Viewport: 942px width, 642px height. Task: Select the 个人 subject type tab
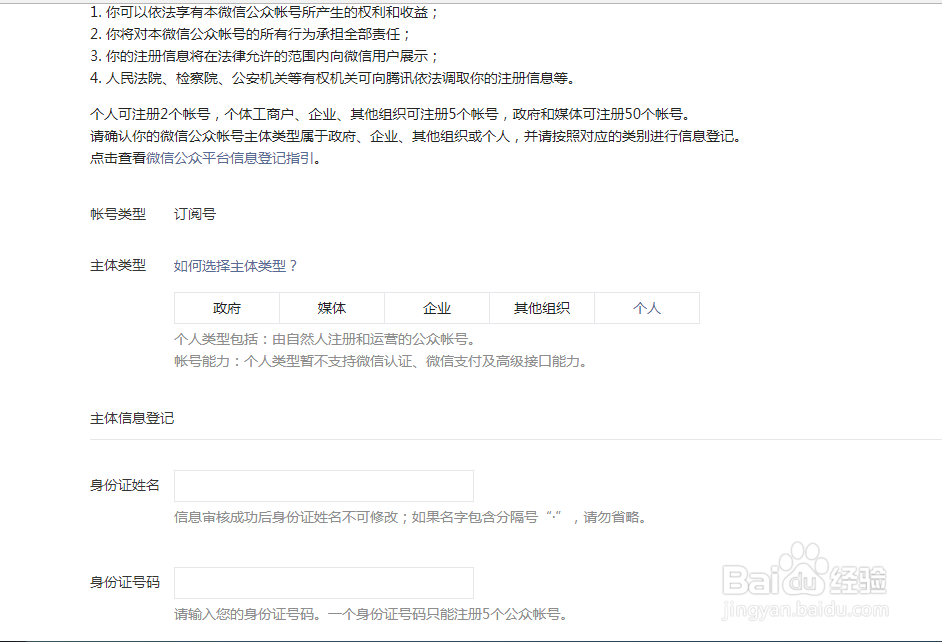(647, 308)
